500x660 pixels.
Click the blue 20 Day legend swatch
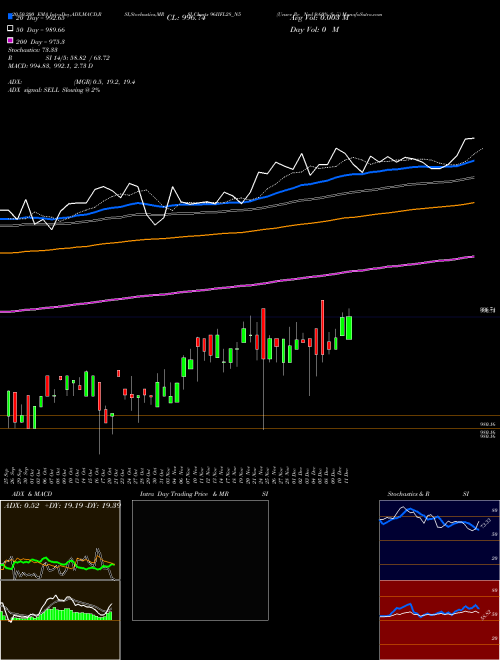[10, 17]
